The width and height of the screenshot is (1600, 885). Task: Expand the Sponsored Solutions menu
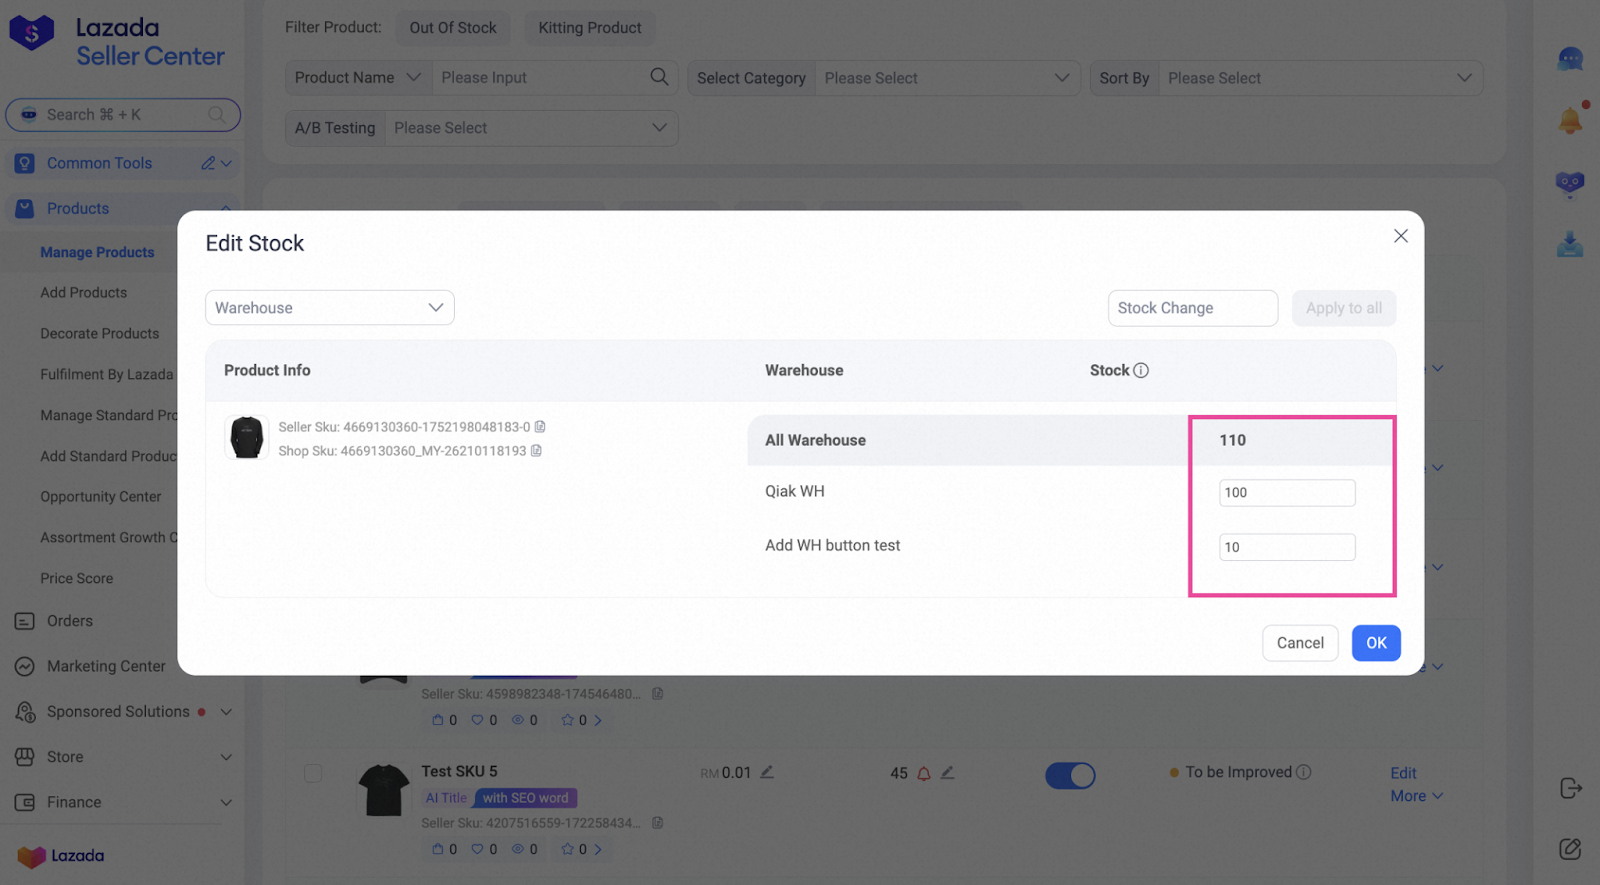(x=226, y=712)
